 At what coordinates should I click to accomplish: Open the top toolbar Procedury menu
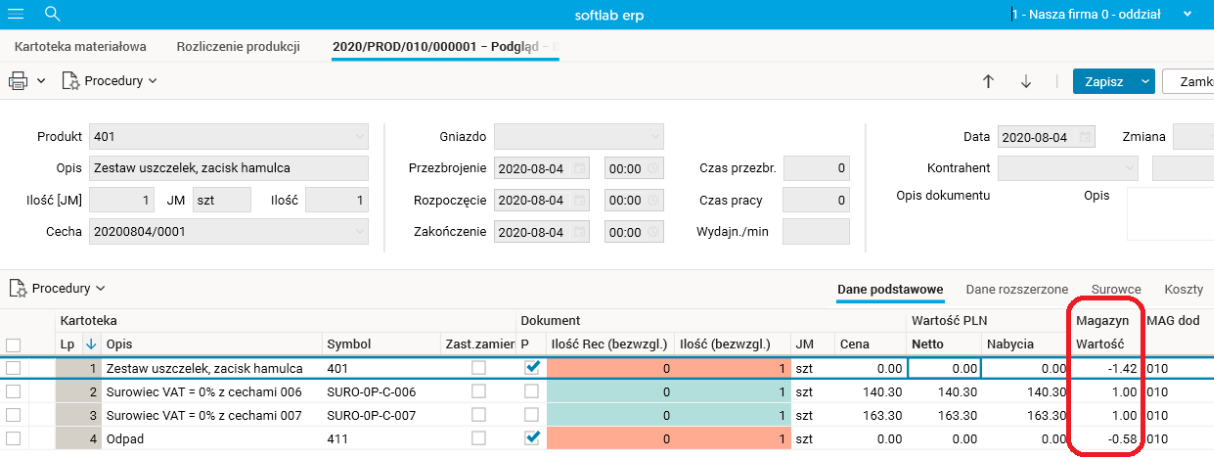111,81
